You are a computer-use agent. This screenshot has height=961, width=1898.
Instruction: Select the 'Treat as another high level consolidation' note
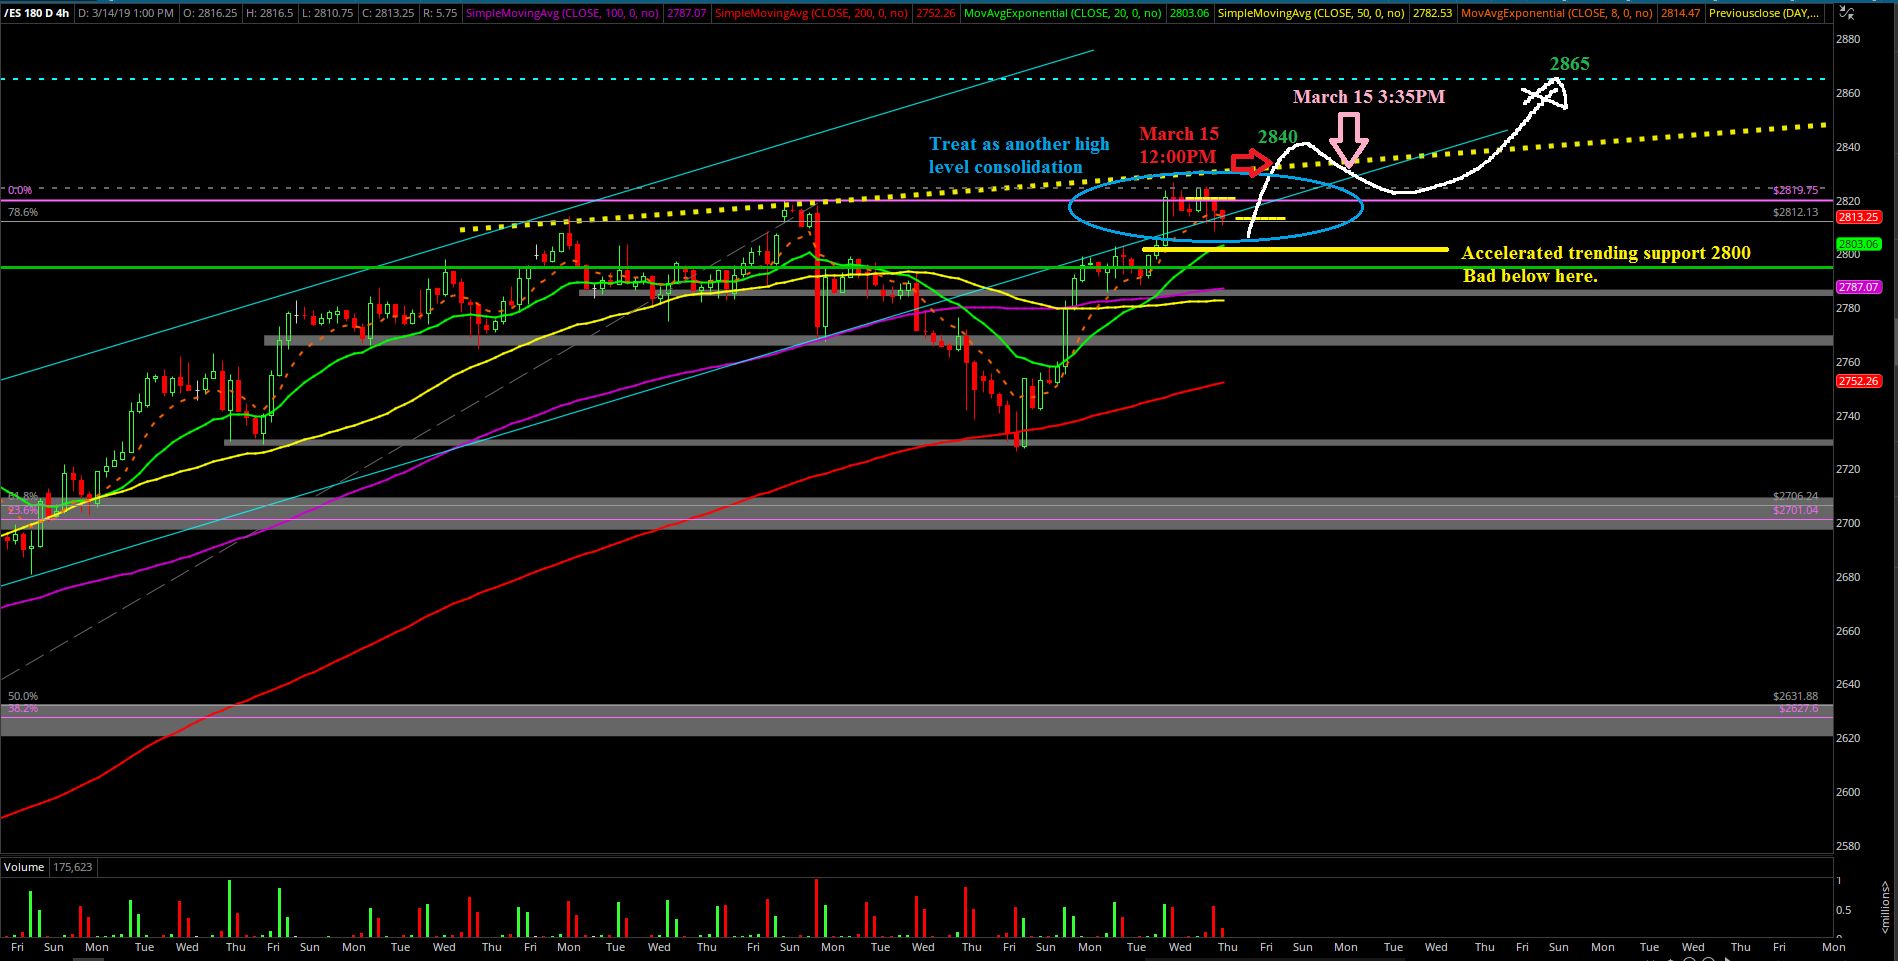(1018, 155)
